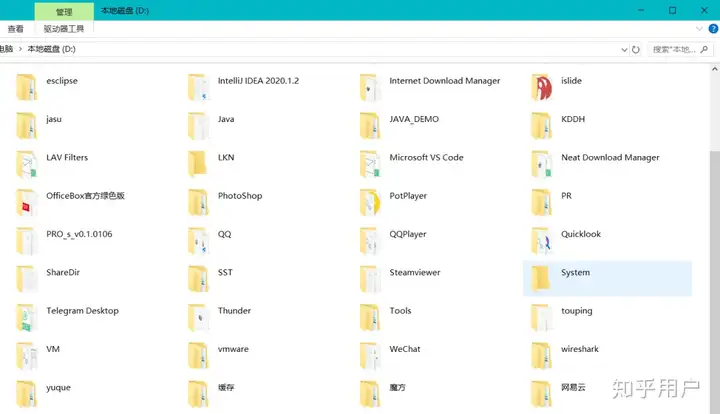Click the Quicklook folder icon
The width and height of the screenshot is (720, 414).
click(x=542, y=241)
